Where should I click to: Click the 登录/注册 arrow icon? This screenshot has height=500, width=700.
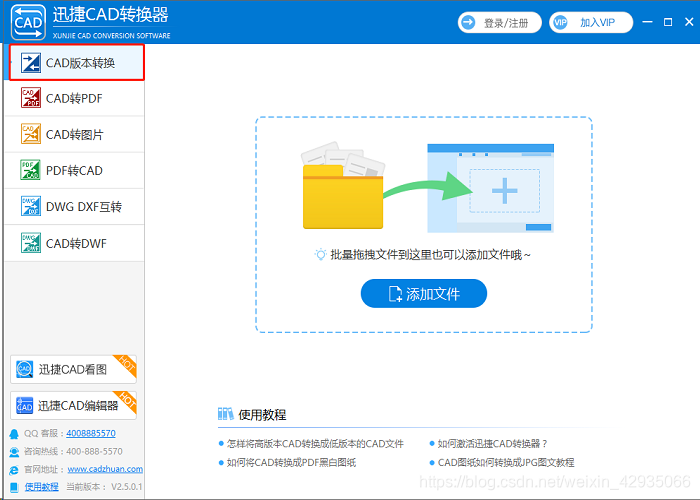click(x=468, y=22)
